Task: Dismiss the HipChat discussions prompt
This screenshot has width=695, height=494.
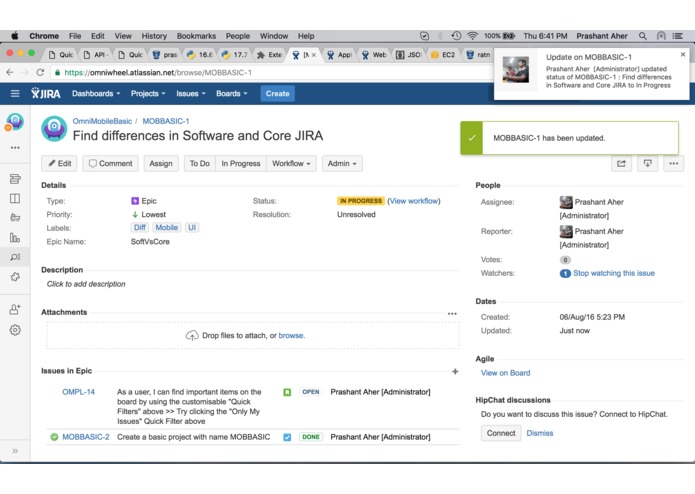Action: (x=539, y=433)
